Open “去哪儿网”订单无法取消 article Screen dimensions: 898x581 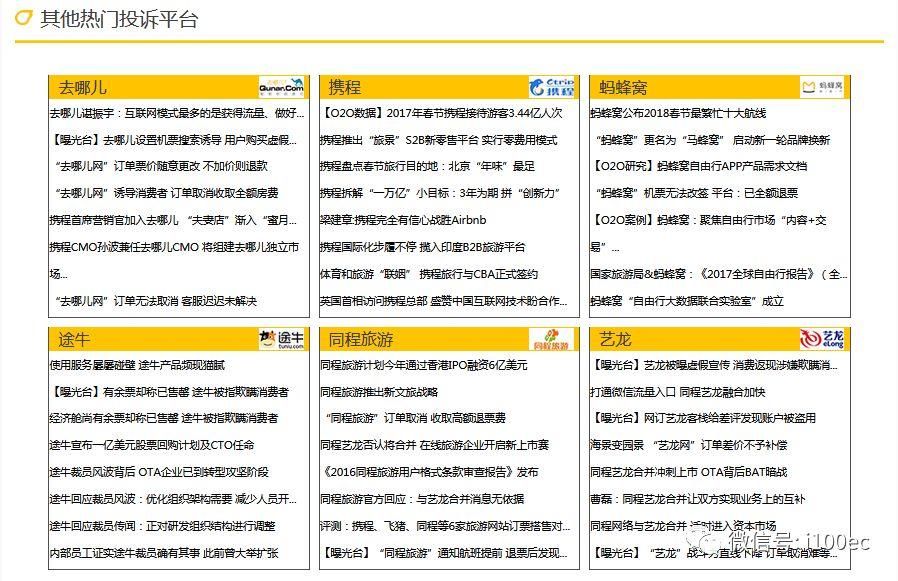[156, 301]
